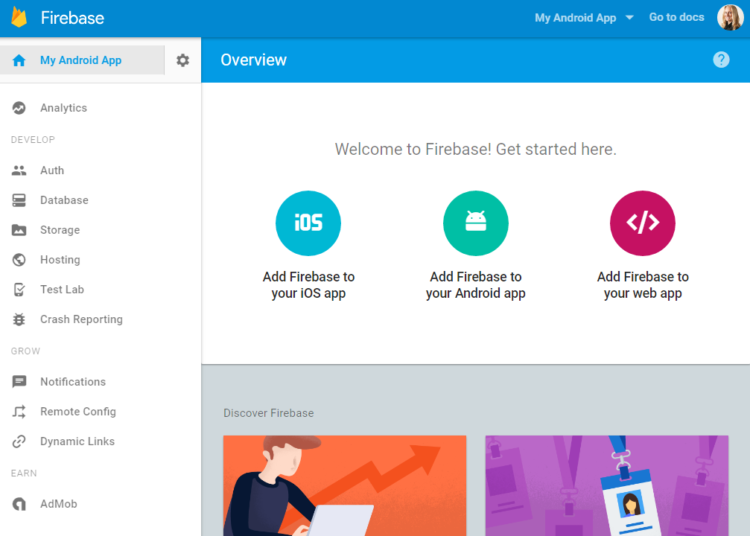Open the Hosting section
Screen dimensions: 750x536
pos(60,260)
